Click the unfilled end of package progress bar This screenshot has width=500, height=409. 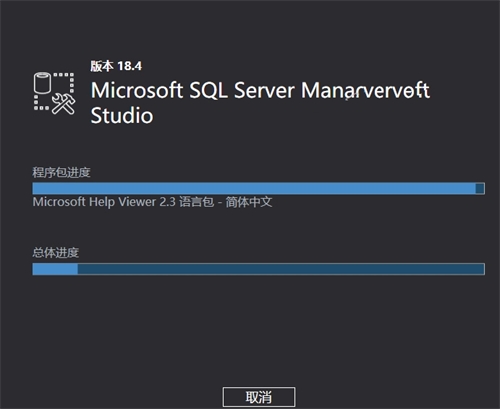(x=480, y=188)
